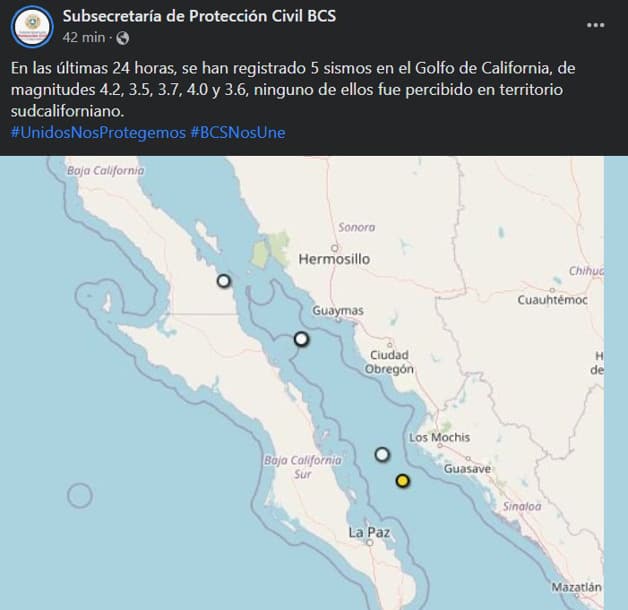628x610 pixels.
Task: Click the Sonora state label
Action: click(356, 227)
